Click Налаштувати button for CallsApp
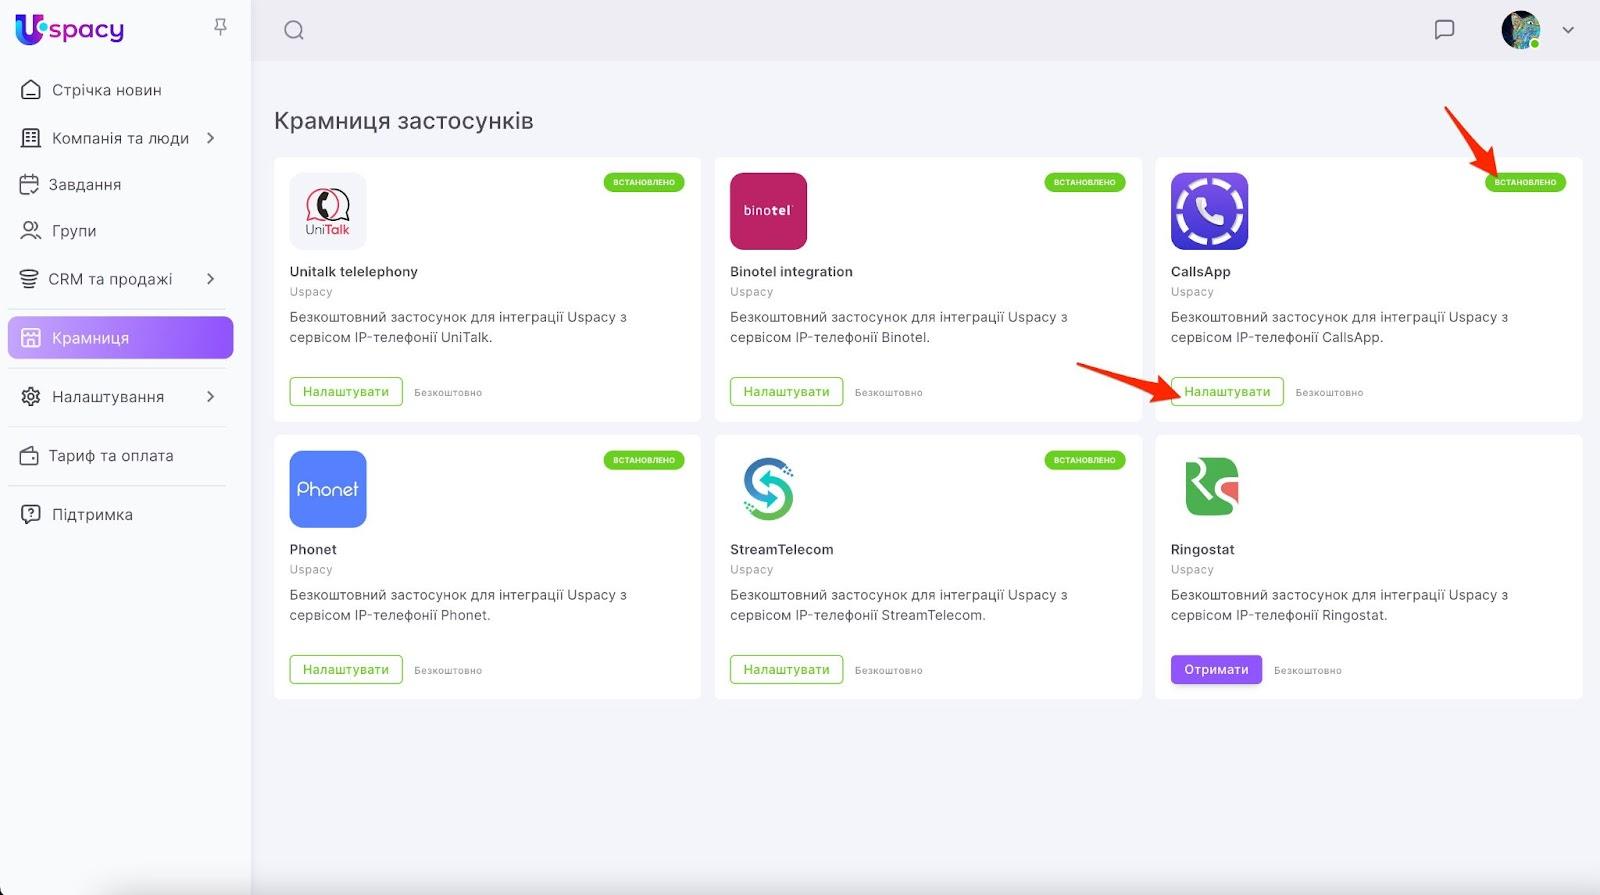 (1227, 392)
